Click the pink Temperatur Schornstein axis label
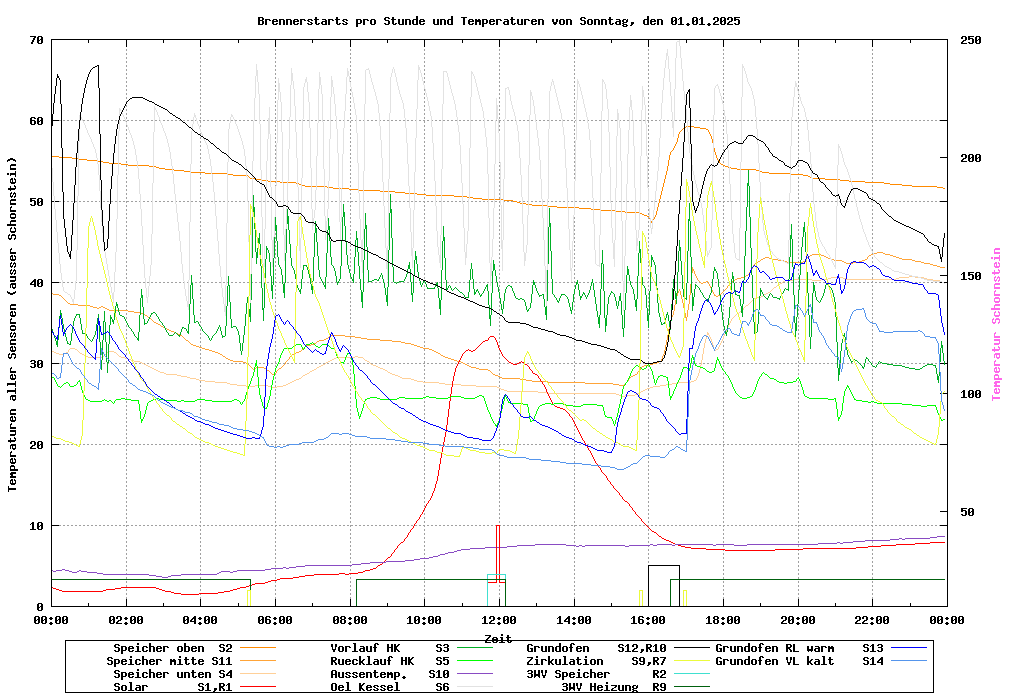The width and height of the screenshot is (1024, 700). click(x=996, y=323)
